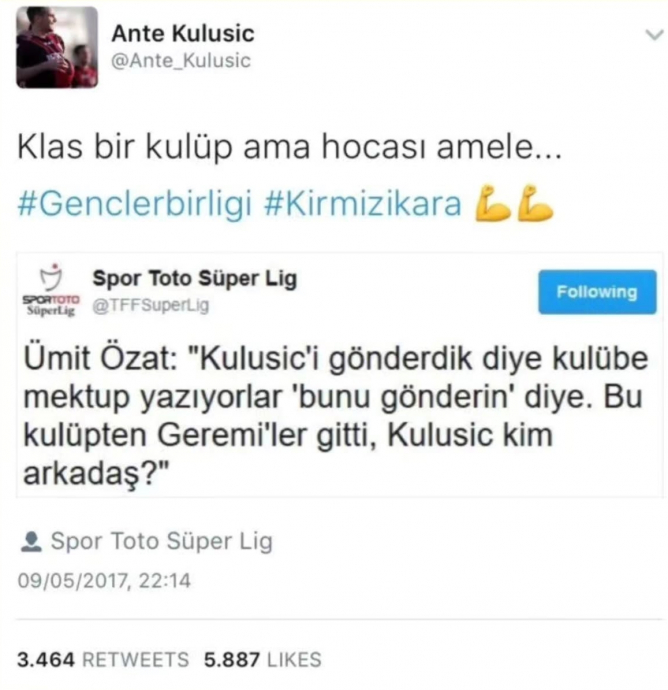Toggle the Following button
The width and height of the screenshot is (668, 690).
point(597,292)
